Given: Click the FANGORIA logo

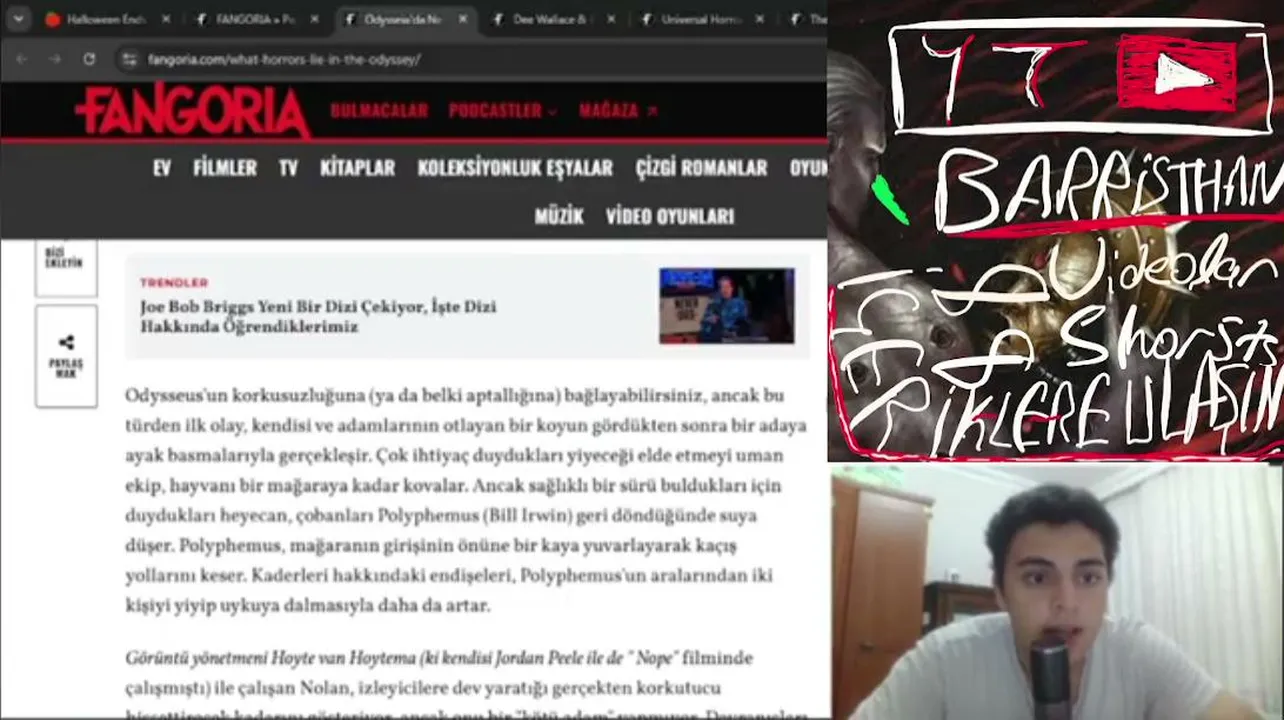Looking at the screenshot, I should (x=192, y=111).
